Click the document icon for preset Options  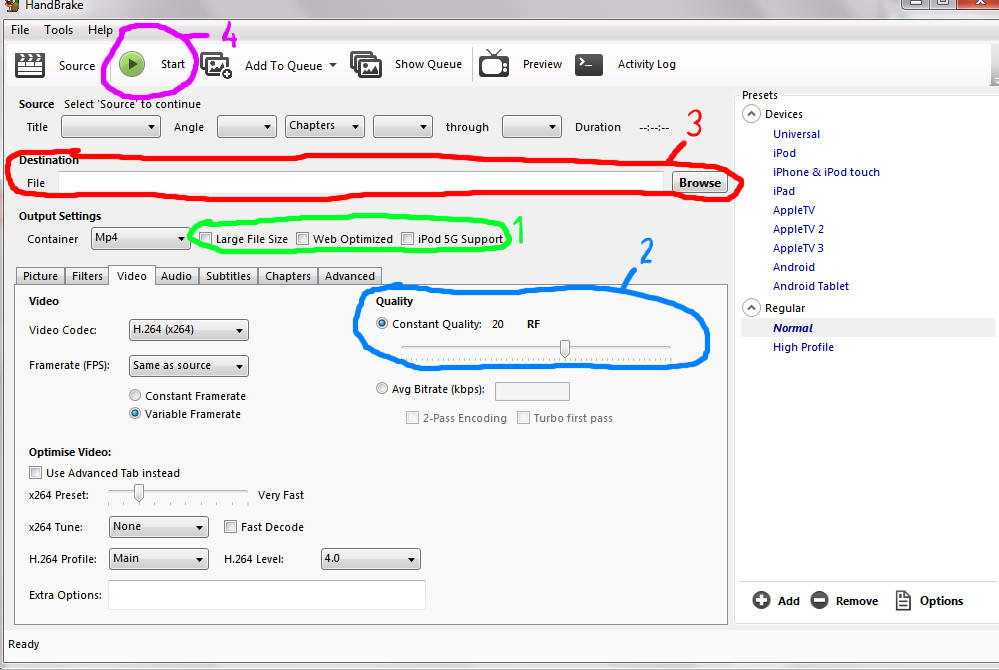(x=903, y=600)
